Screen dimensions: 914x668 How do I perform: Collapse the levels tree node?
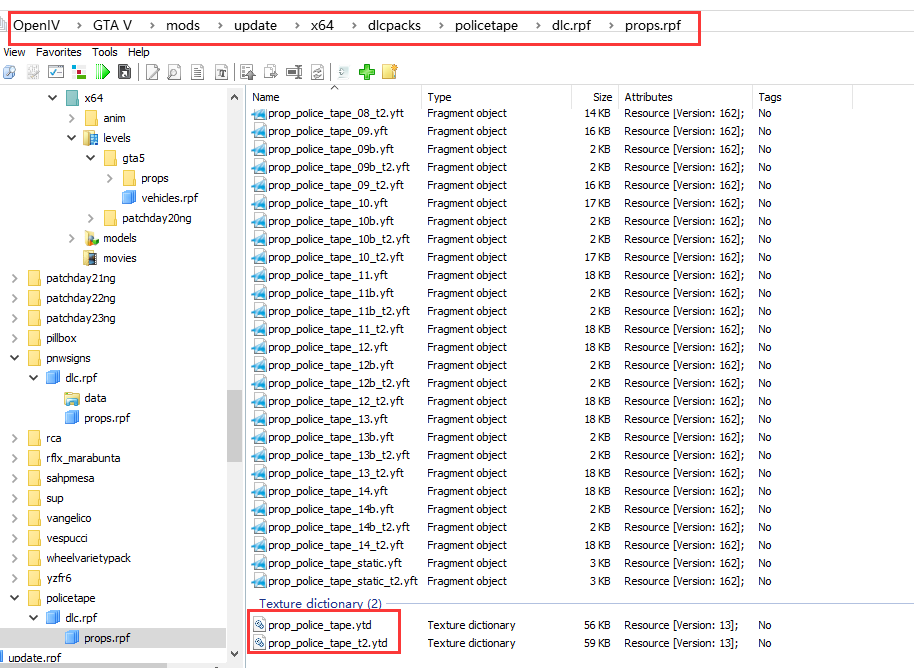point(72,138)
